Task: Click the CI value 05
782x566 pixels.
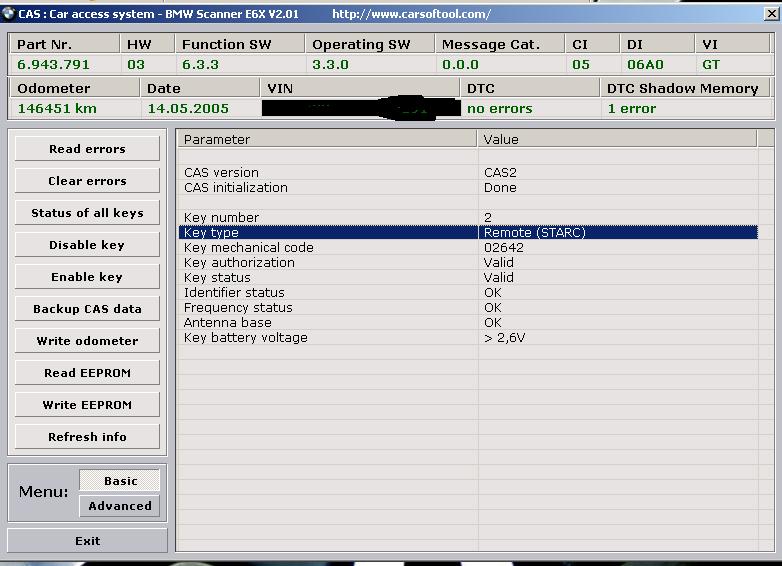Action: (581, 64)
